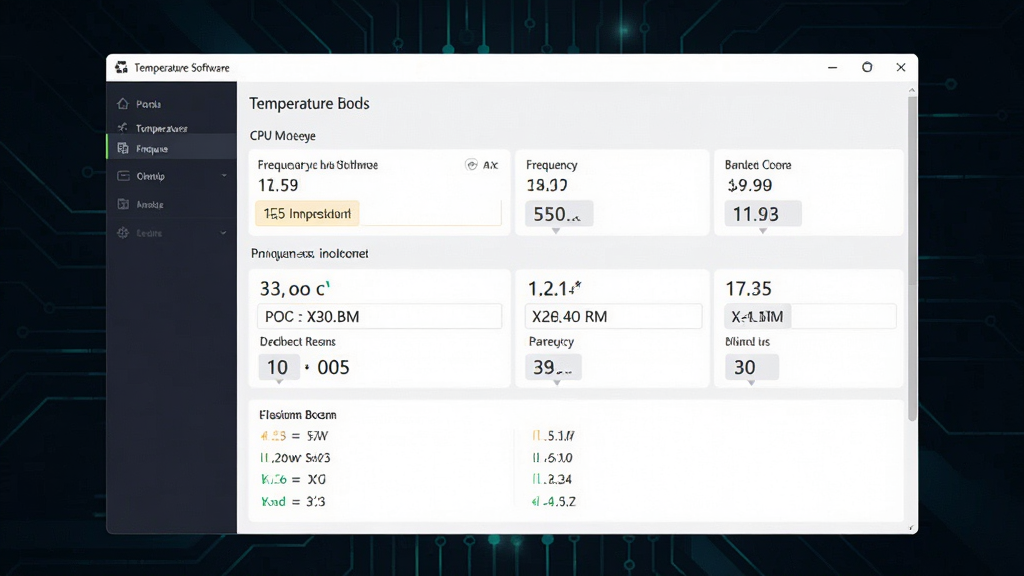Click the '33,oo c' reading
The image size is (1024, 576).
295,289
